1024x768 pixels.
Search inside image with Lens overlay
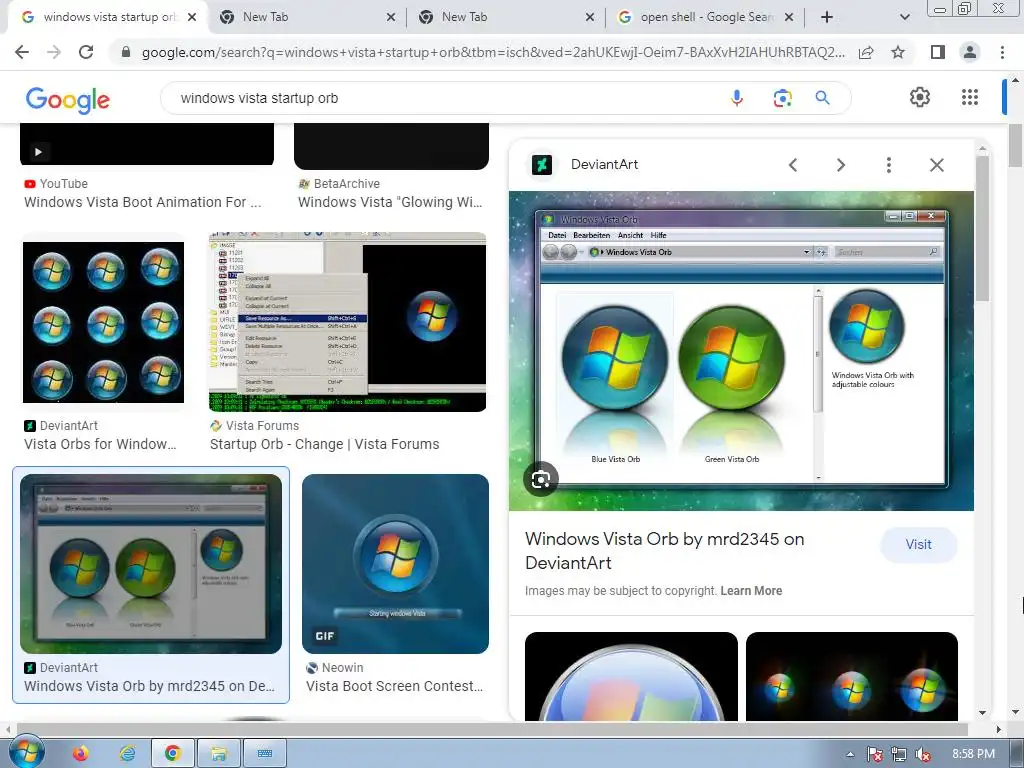coord(541,480)
